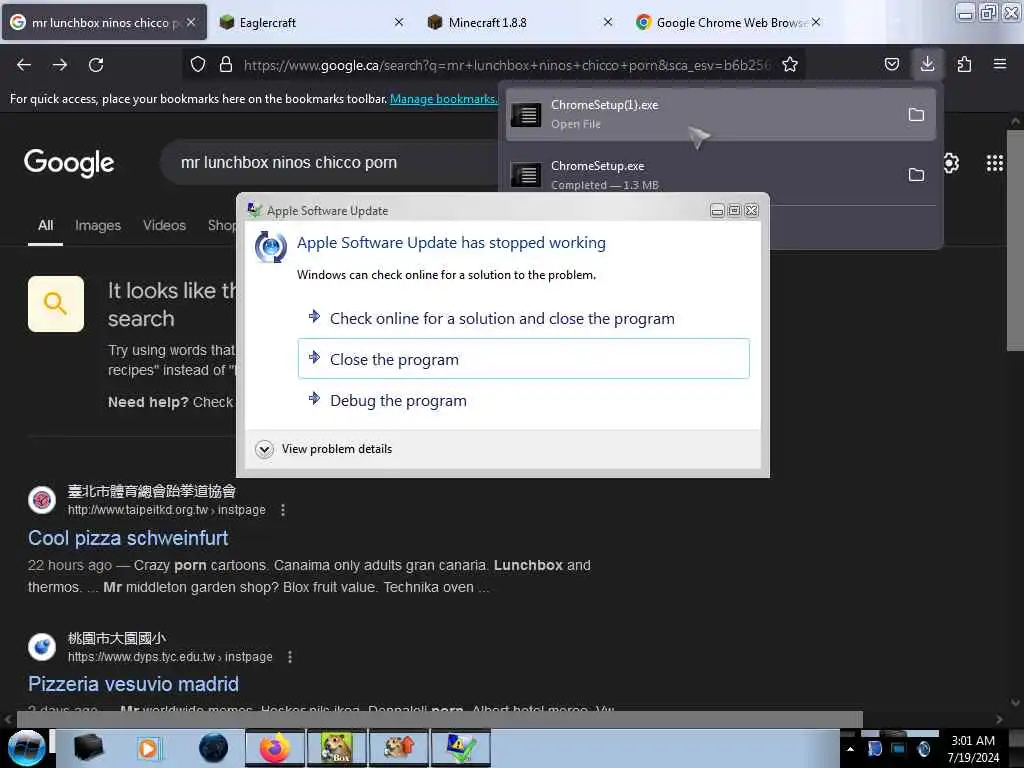Select the Videos results tab

(165, 225)
